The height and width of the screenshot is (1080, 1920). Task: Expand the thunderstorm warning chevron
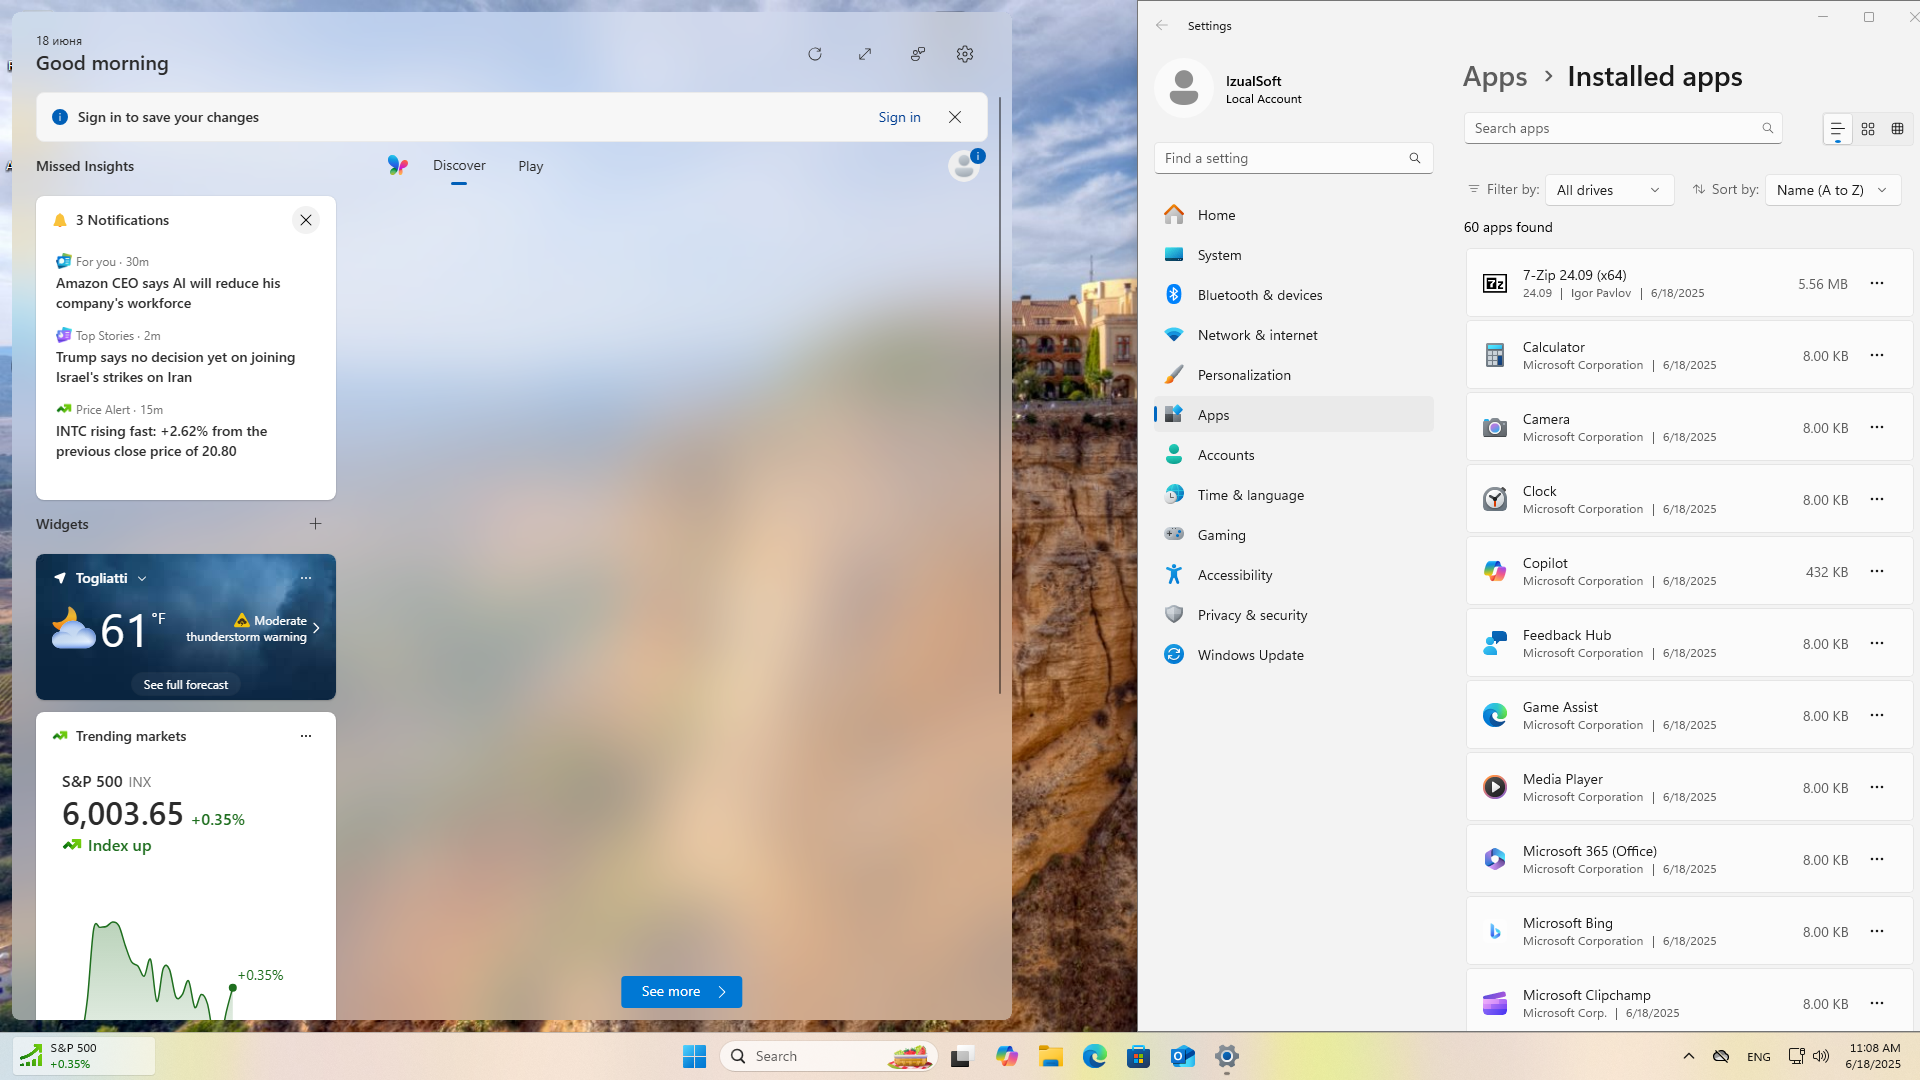(x=316, y=629)
